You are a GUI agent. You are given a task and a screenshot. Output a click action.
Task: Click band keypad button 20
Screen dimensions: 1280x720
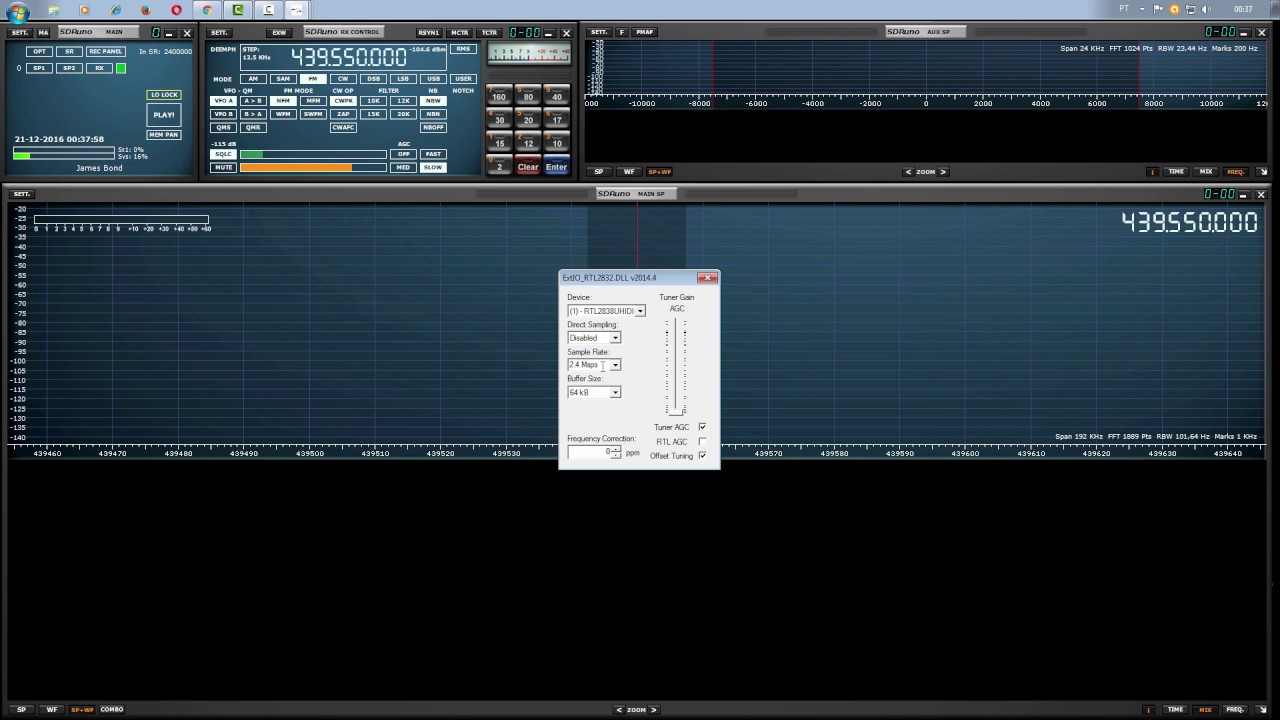tap(528, 118)
